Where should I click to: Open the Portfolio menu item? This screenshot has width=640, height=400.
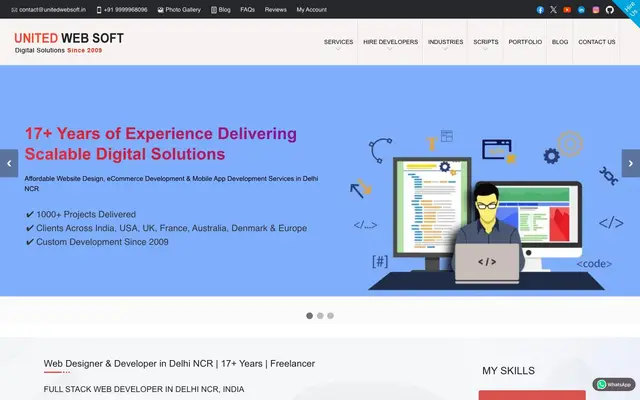pos(525,42)
